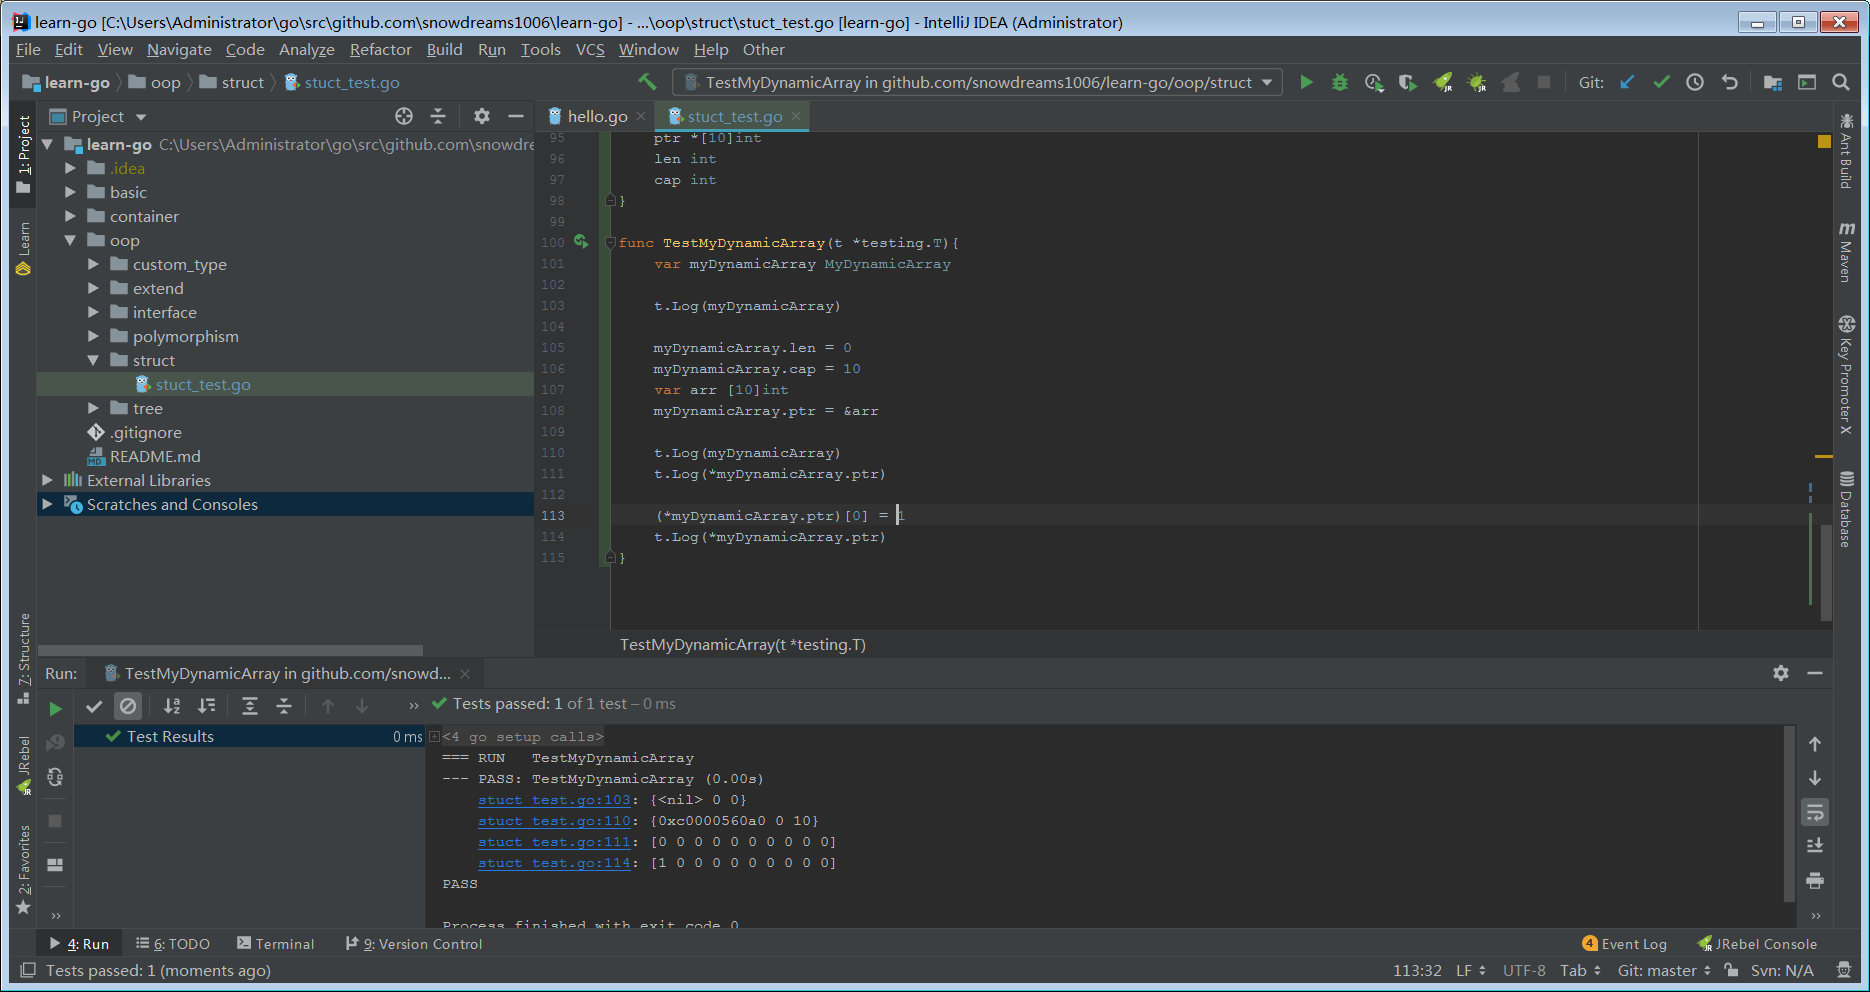The image size is (1870, 992).
Task: Open the VCS menu
Action: [590, 49]
